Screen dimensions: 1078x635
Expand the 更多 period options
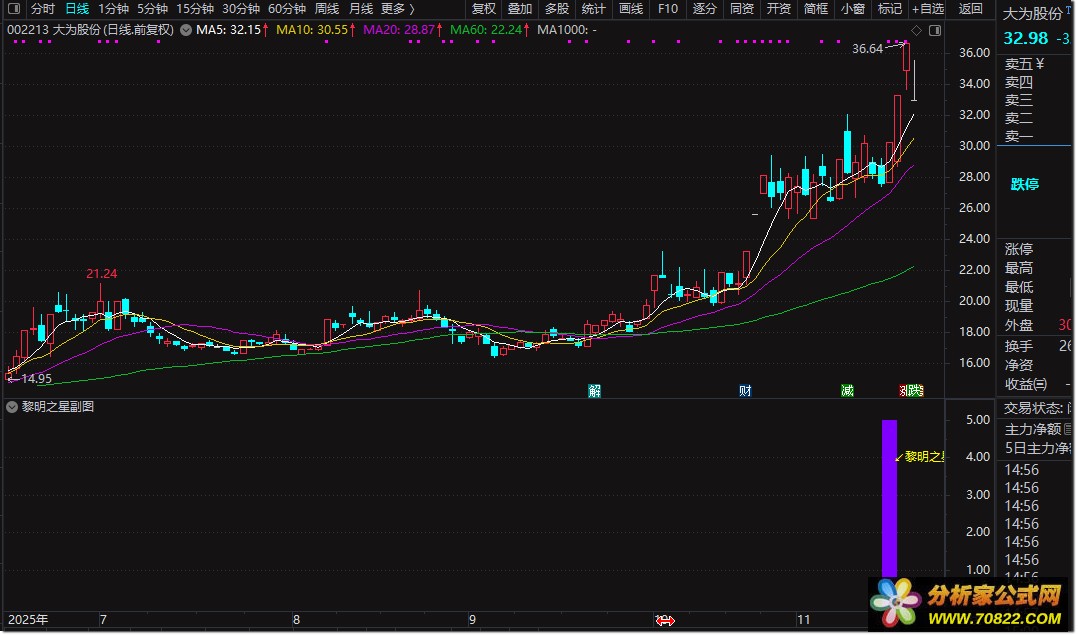(x=396, y=9)
